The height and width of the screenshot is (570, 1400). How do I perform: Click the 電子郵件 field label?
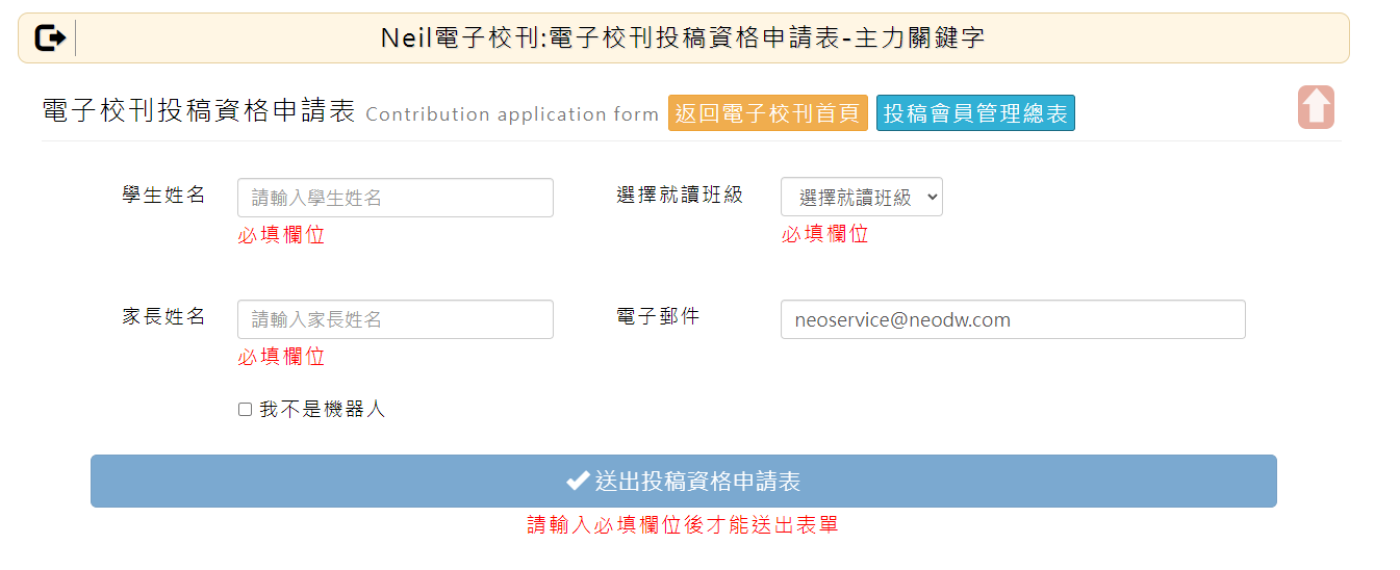(658, 317)
